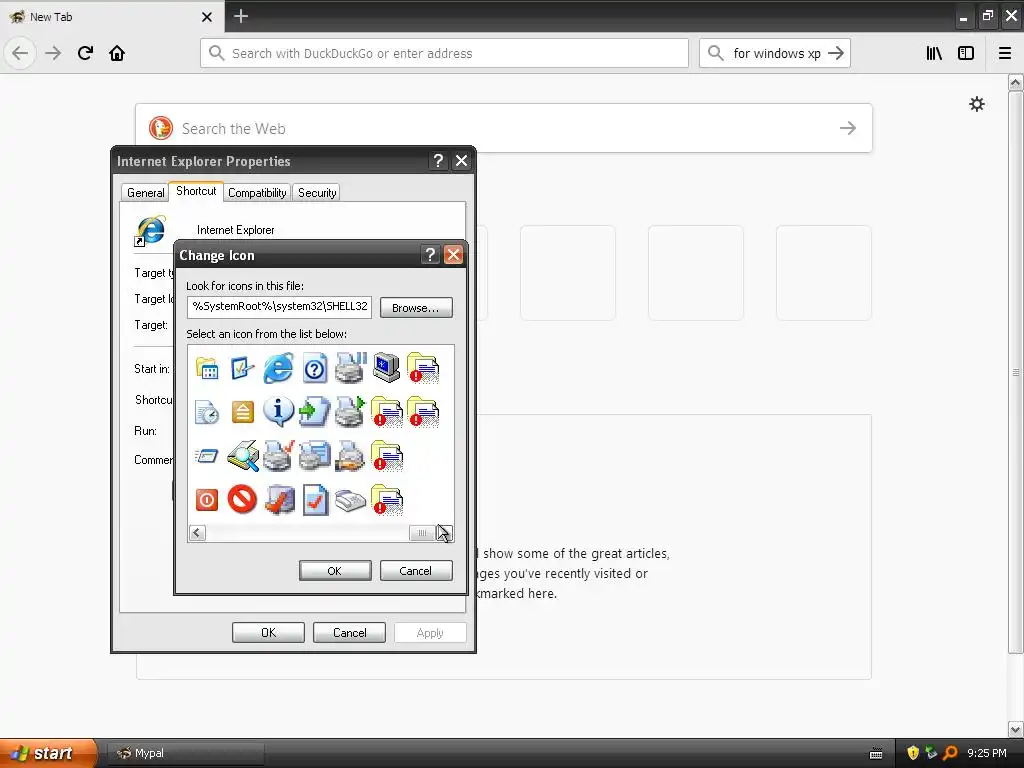Viewport: 1024px width, 768px height.
Task: Click the browser forward arrow
Action: pos(53,53)
